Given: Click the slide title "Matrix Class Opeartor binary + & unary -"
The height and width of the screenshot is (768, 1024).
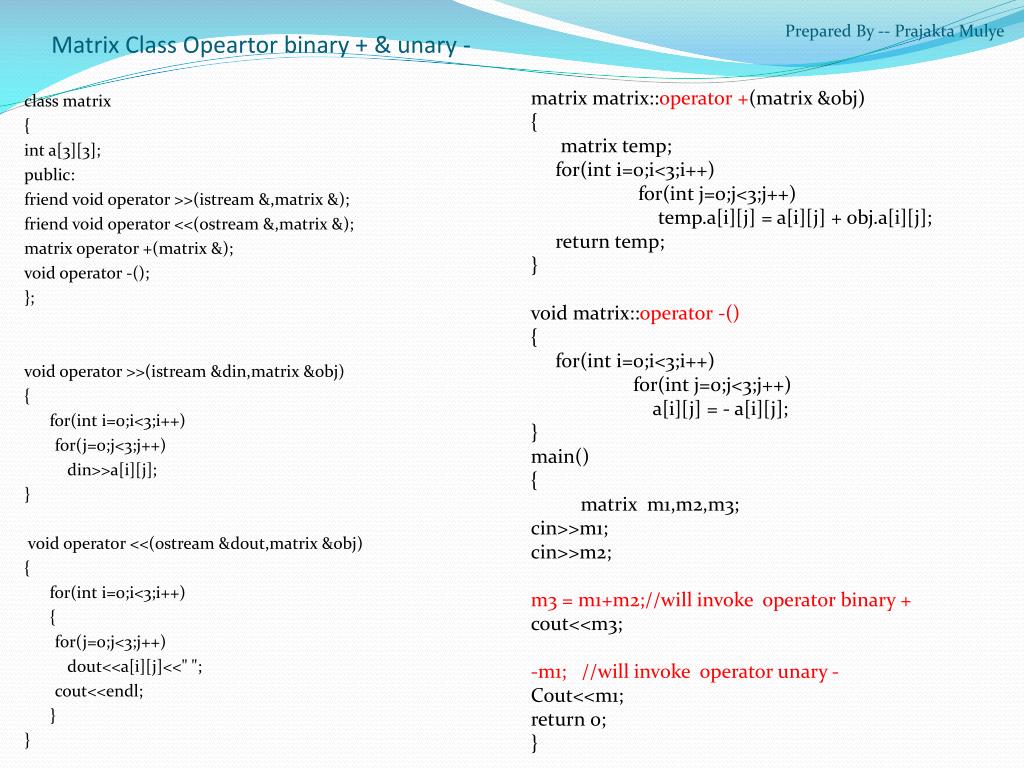Looking at the screenshot, I should click(261, 45).
